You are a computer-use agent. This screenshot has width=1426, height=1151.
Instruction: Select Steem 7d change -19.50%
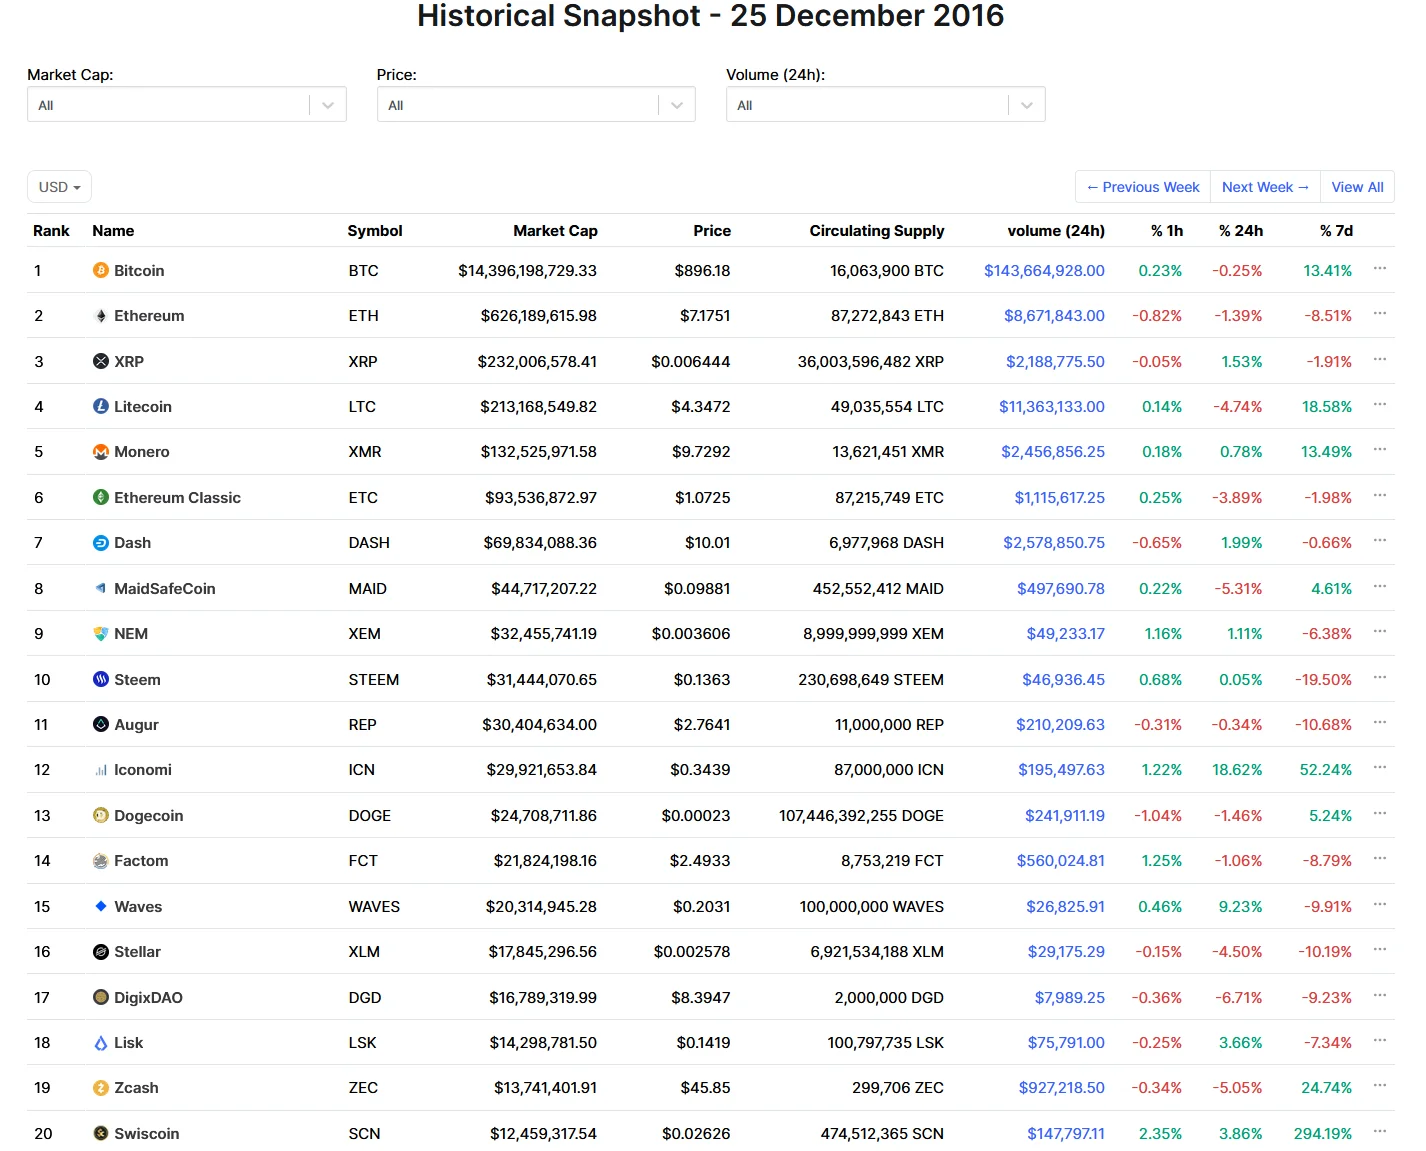[x=1323, y=680]
